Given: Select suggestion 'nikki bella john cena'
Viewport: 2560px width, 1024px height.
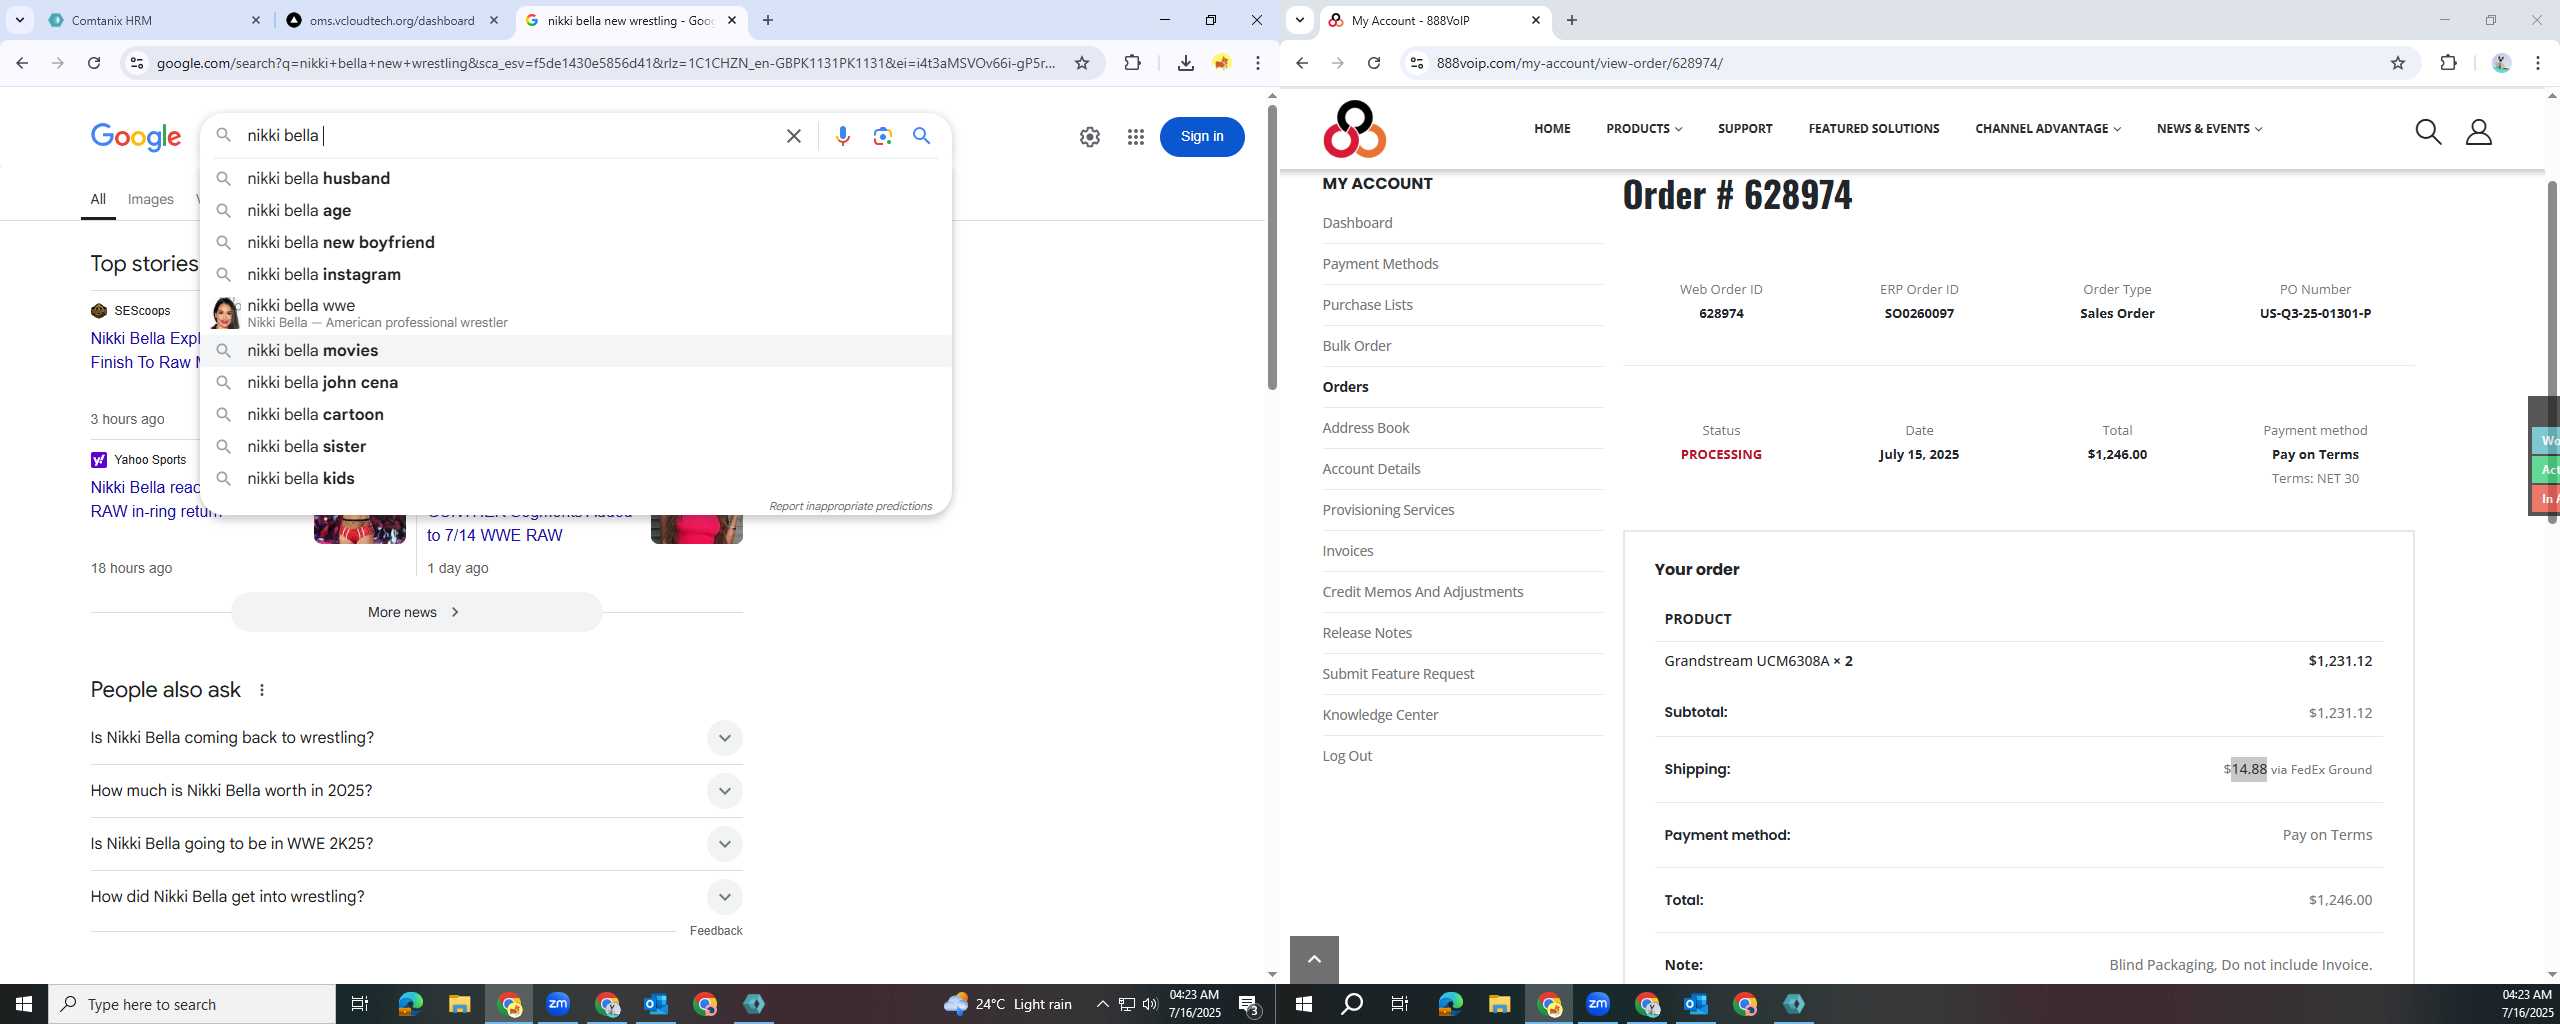Looking at the screenshot, I should coord(576,383).
